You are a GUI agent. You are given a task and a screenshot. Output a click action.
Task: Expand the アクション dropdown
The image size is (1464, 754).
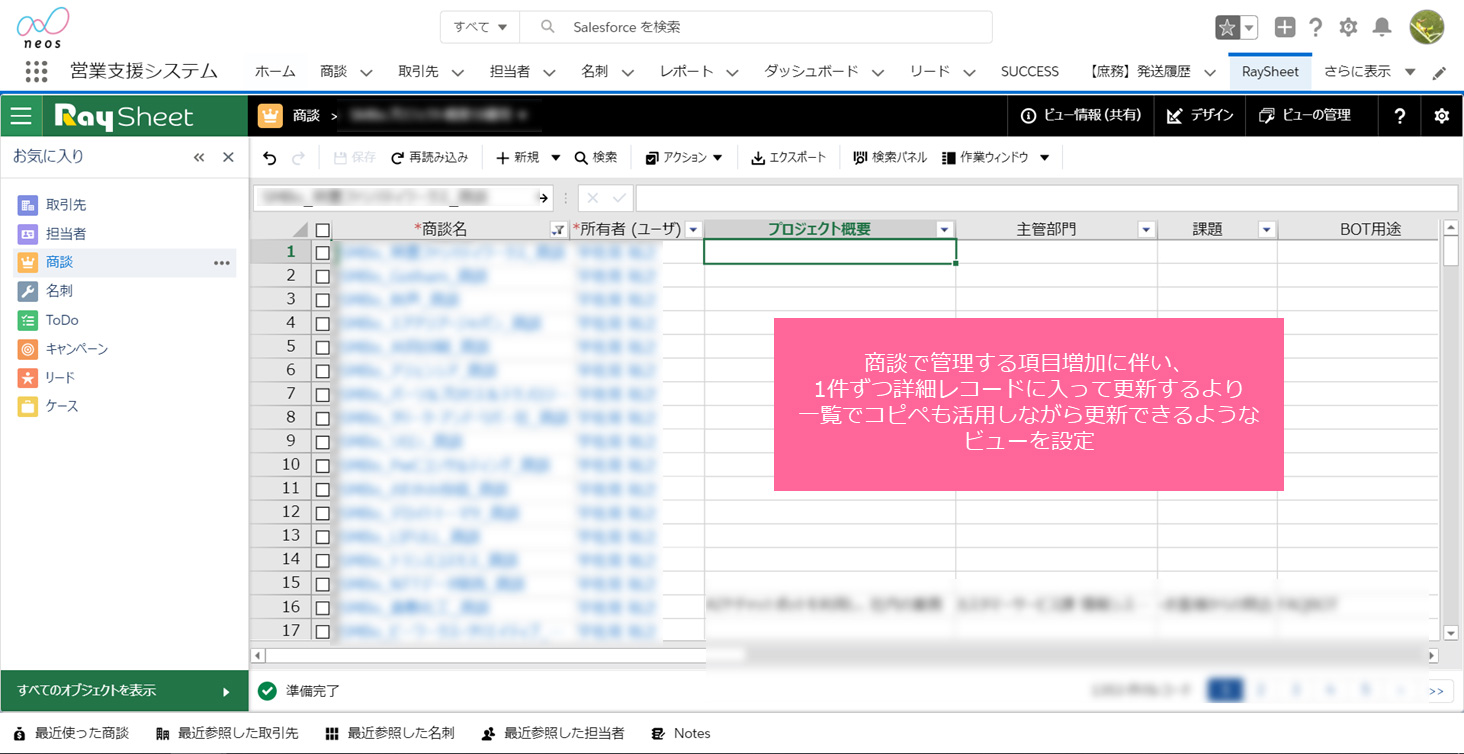coord(684,158)
